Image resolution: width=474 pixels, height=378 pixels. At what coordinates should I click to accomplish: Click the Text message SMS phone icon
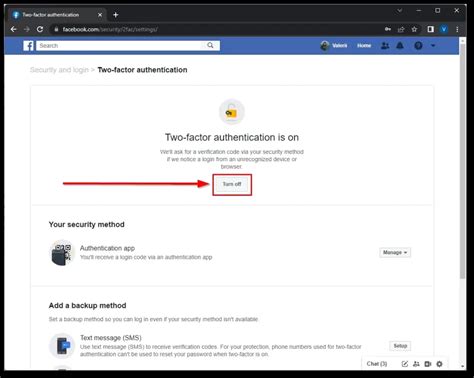point(62,346)
